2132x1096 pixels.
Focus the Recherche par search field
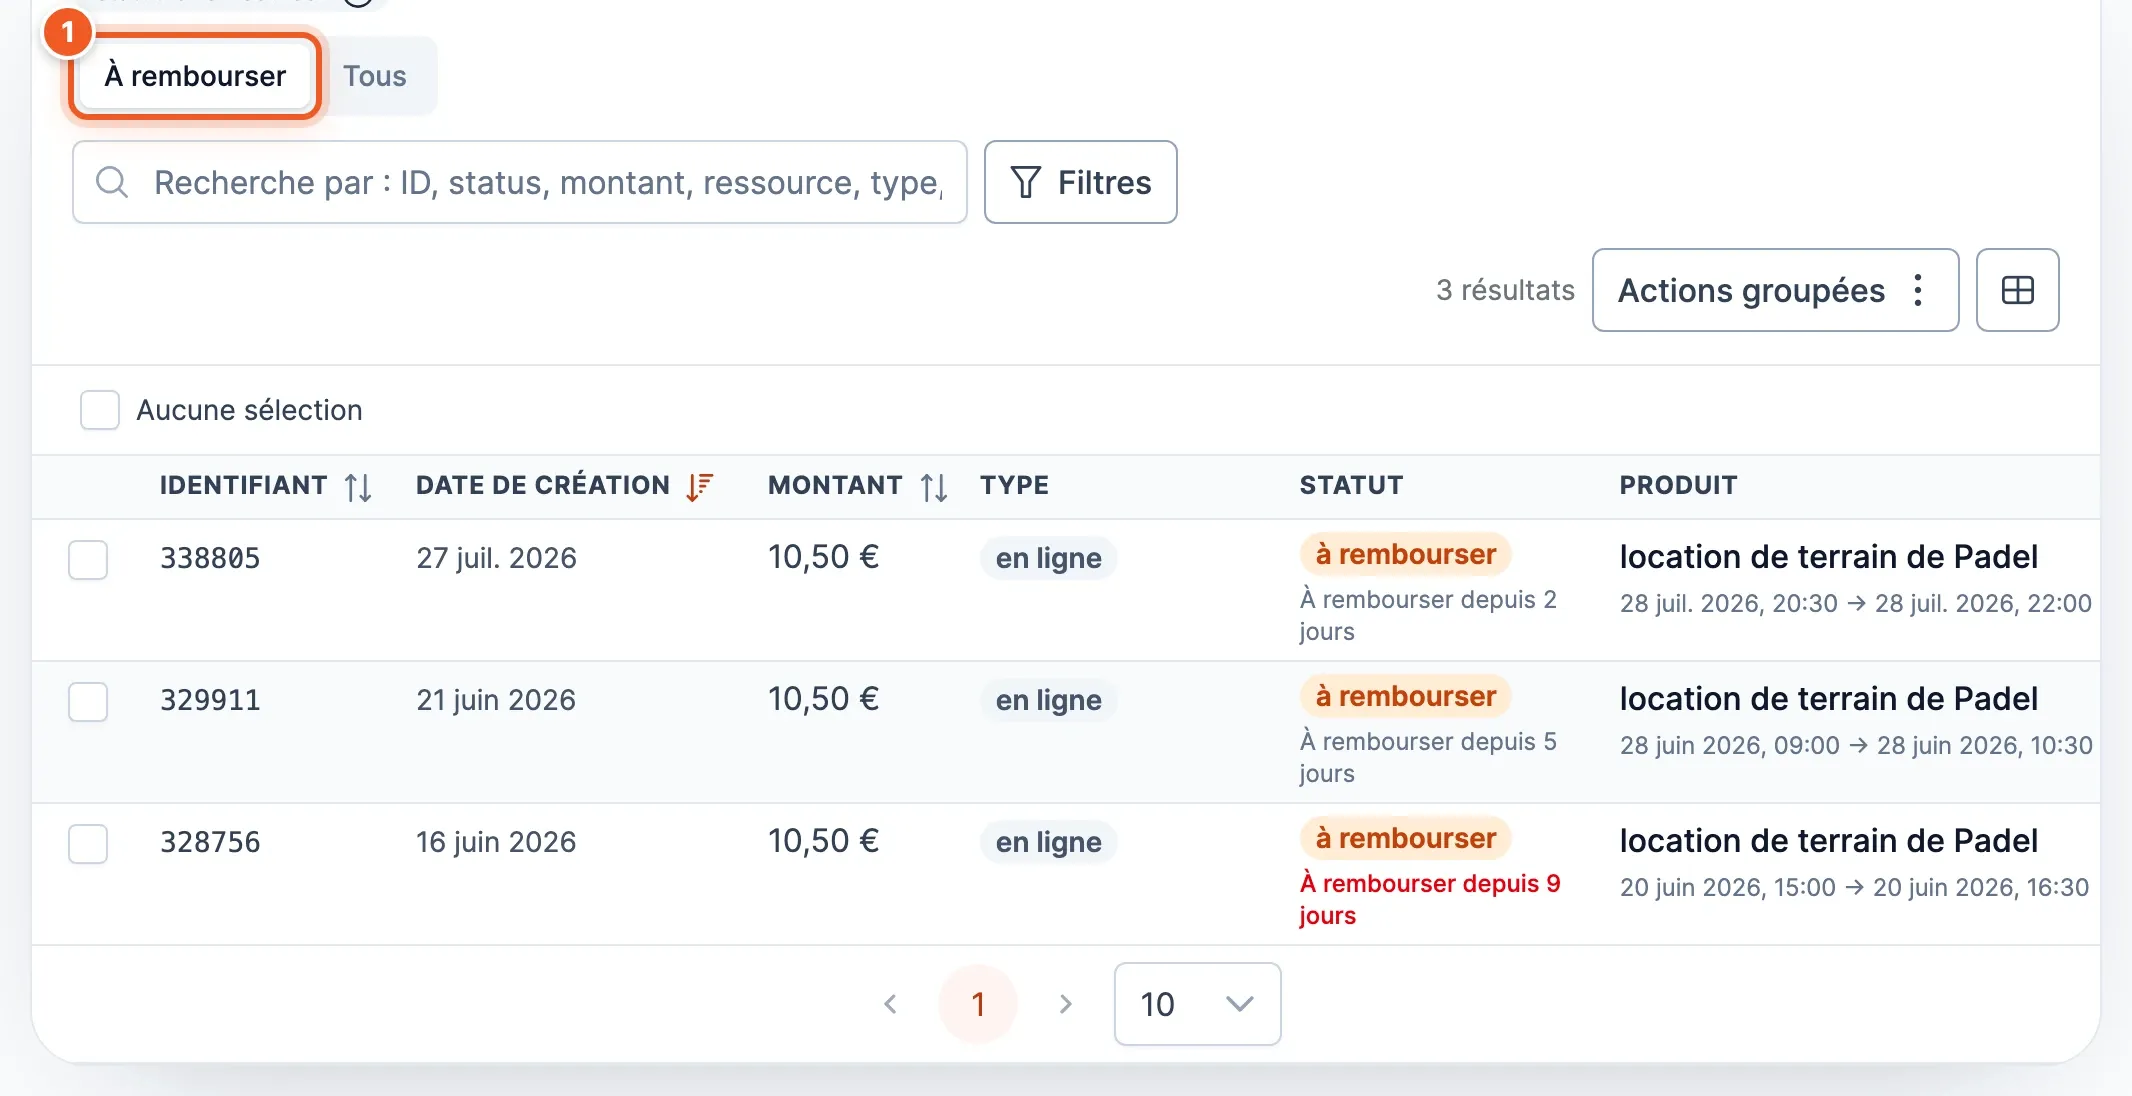[520, 182]
